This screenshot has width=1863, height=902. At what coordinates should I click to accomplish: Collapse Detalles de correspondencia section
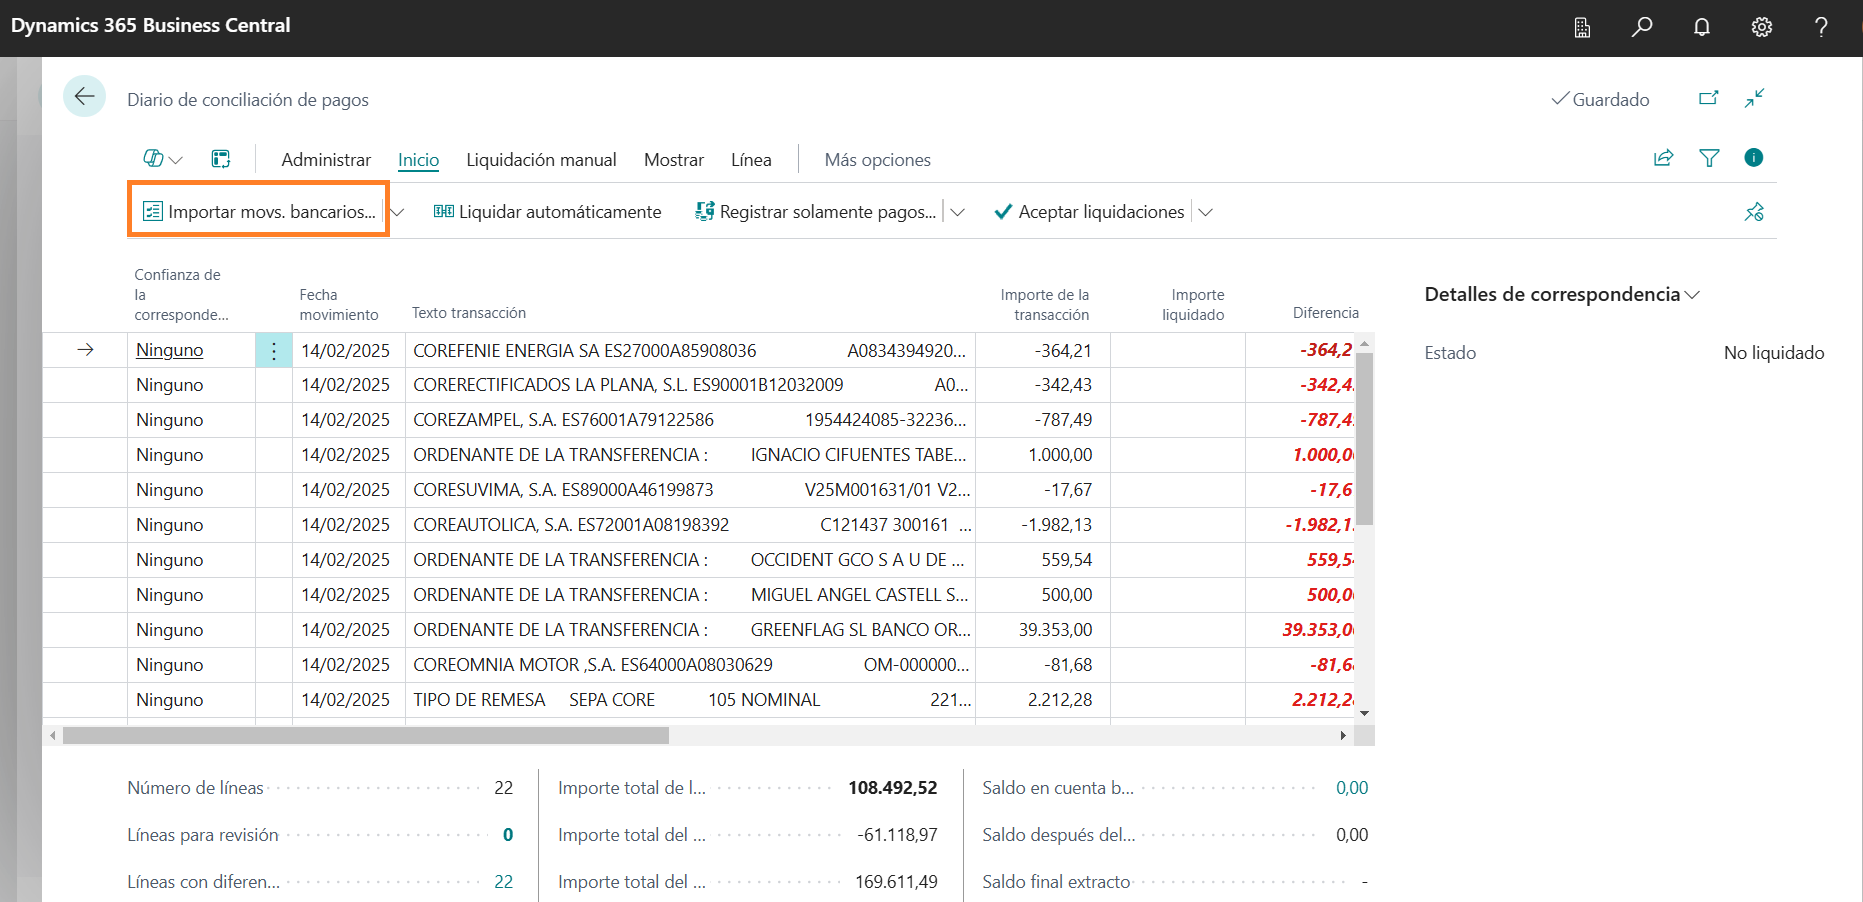tap(1561, 294)
